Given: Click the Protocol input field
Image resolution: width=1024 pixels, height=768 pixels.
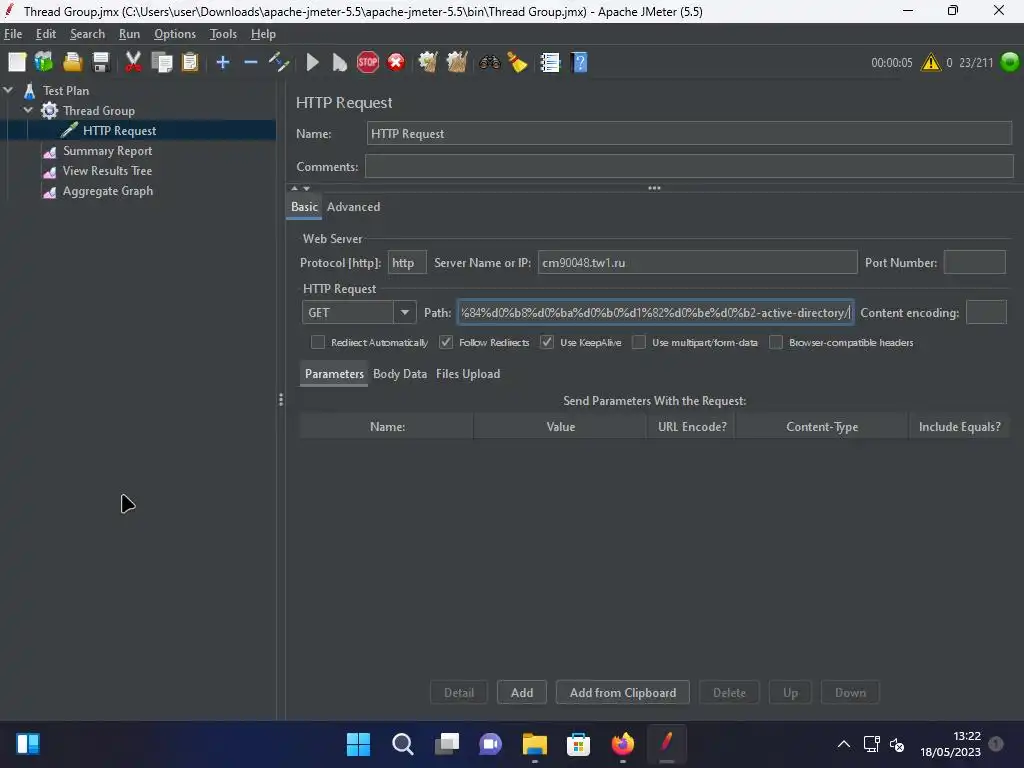Looking at the screenshot, I should tap(407, 263).
